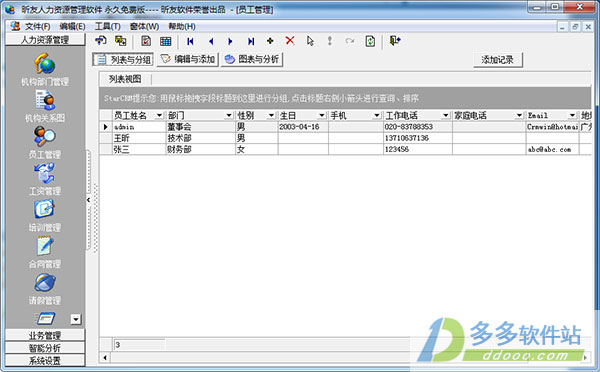
Task: Expand the 工作电话 column dropdown arrow
Action: click(445, 115)
